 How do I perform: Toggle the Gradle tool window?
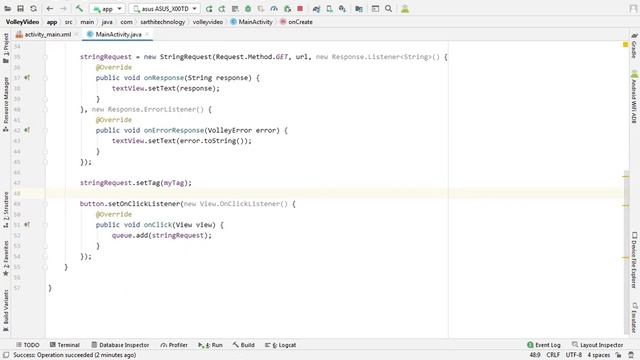634,46
